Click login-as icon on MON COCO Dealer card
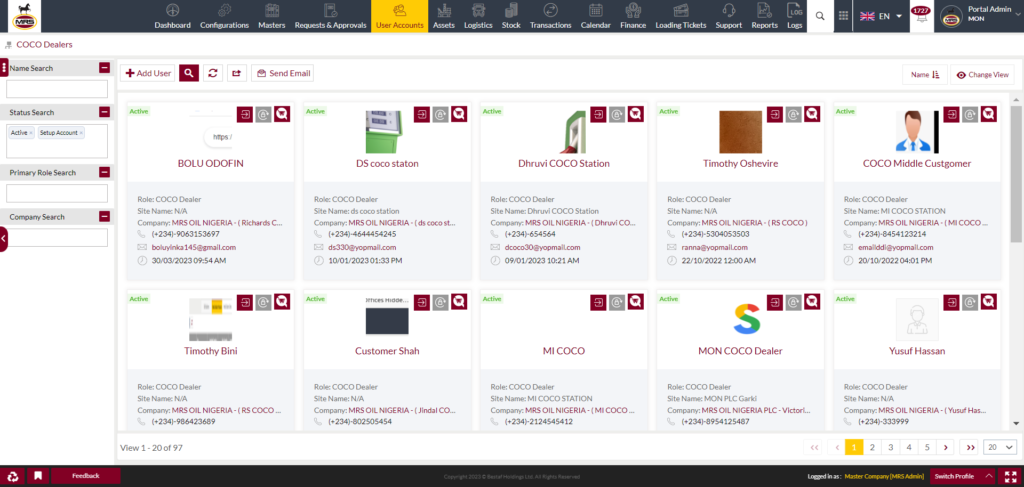Image resolution: width=1024 pixels, height=487 pixels. click(x=775, y=302)
